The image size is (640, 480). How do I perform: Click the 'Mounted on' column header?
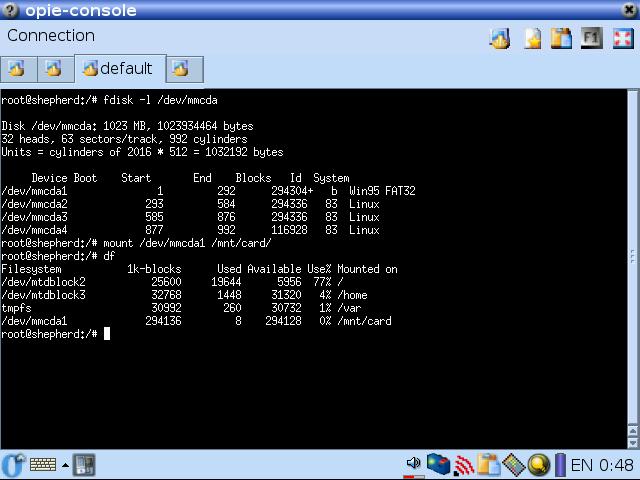coord(367,269)
